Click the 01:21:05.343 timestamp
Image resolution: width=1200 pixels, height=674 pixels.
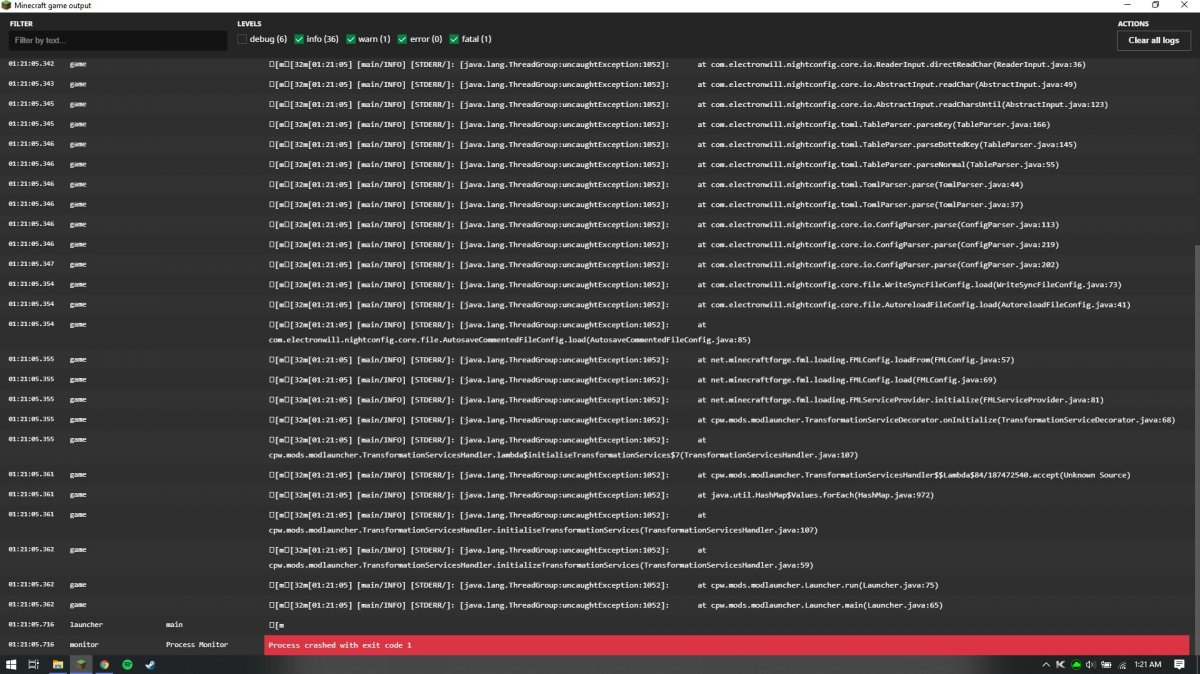(x=31, y=84)
